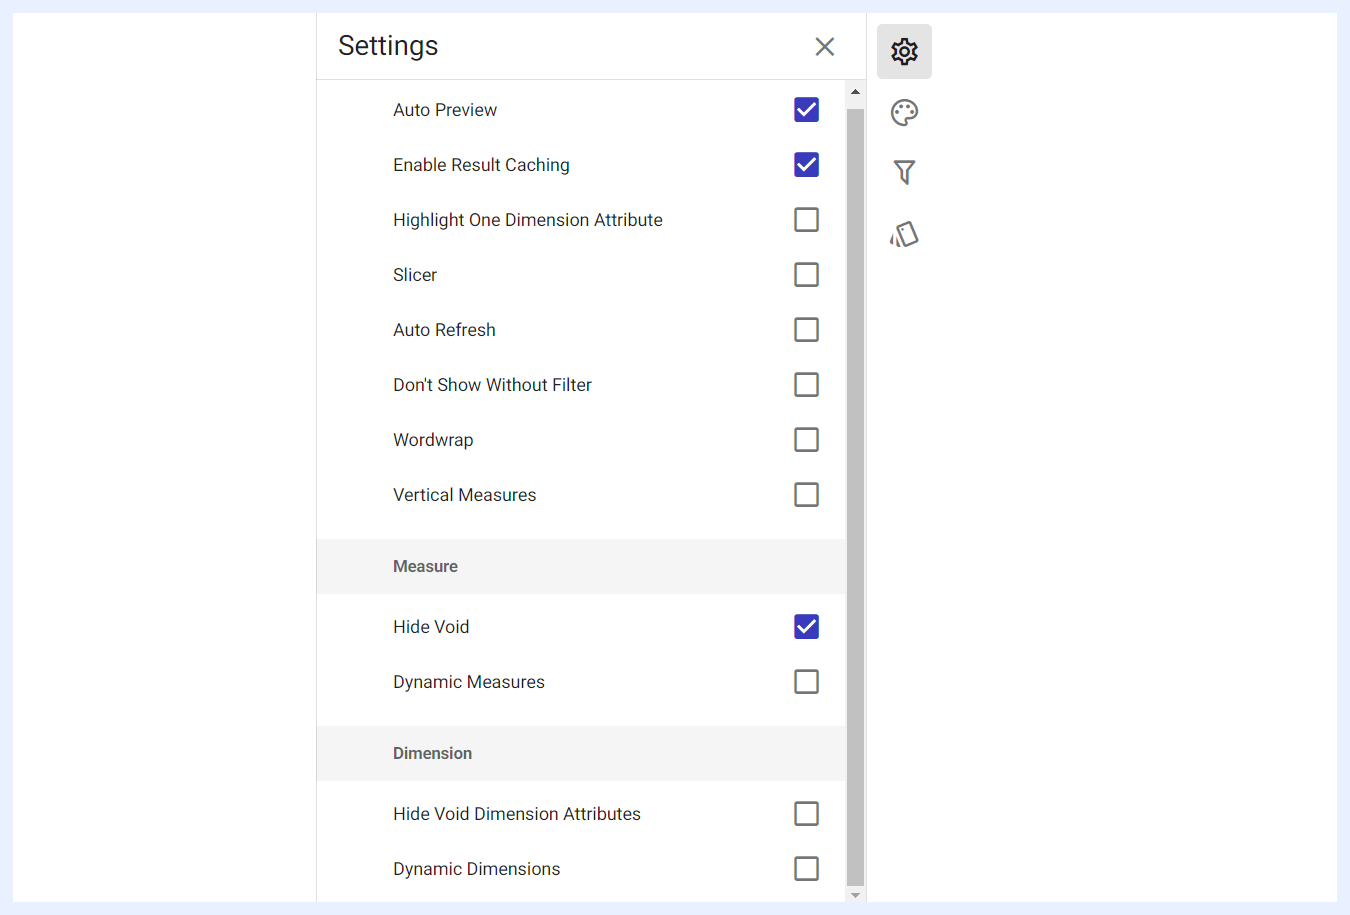Click the settings list scrollbar thumb
Viewport: 1350px width, 915px height.
pyautogui.click(x=855, y=497)
